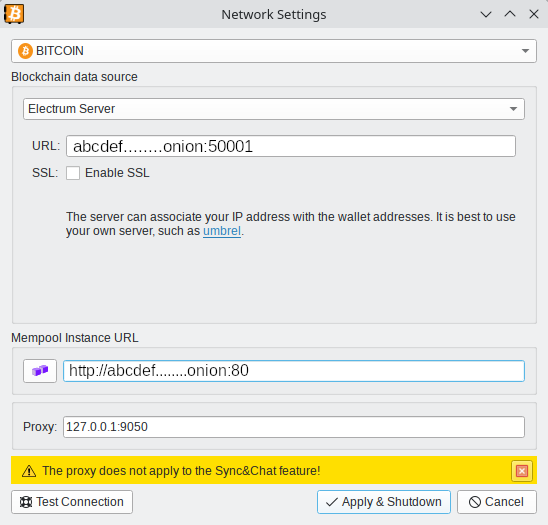This screenshot has height=525, width=548.
Task: Click the Mempool Instance URL field
Action: pos(294,371)
